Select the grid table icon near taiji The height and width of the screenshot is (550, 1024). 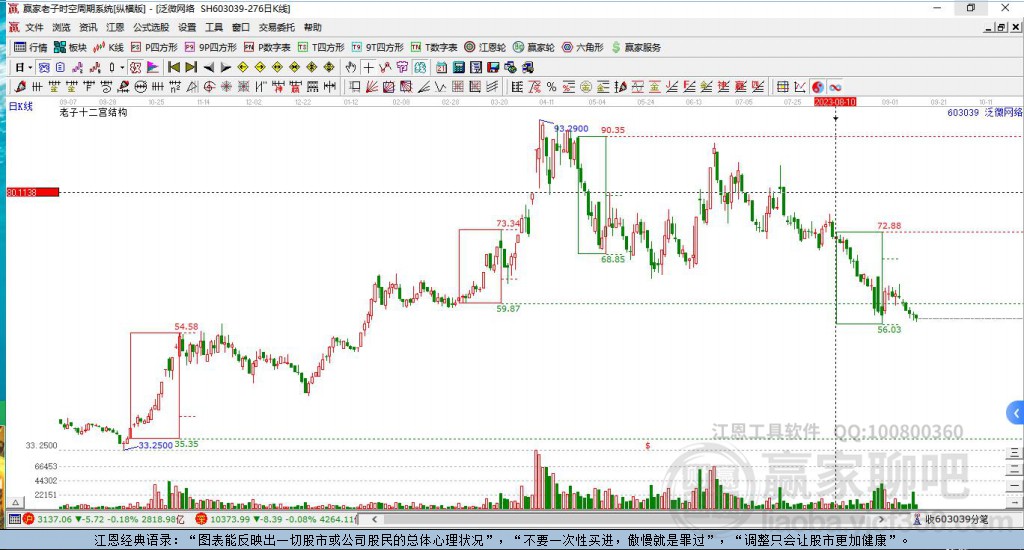pyautogui.click(x=782, y=86)
